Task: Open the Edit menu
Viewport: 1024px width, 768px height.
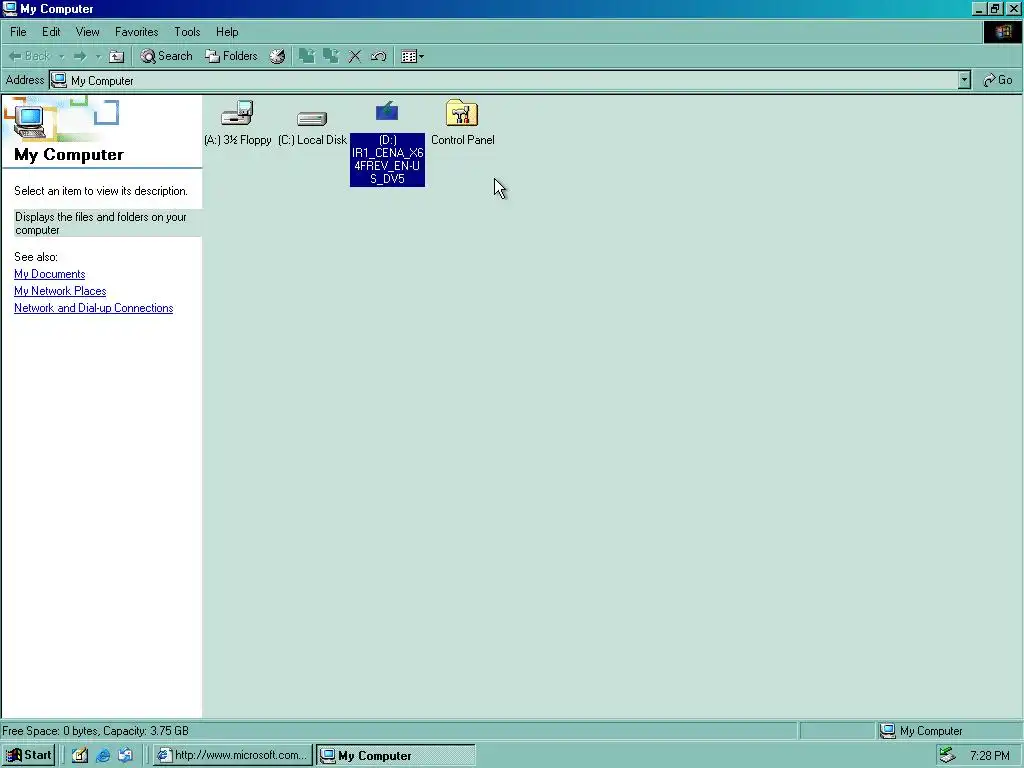Action: pyautogui.click(x=51, y=31)
